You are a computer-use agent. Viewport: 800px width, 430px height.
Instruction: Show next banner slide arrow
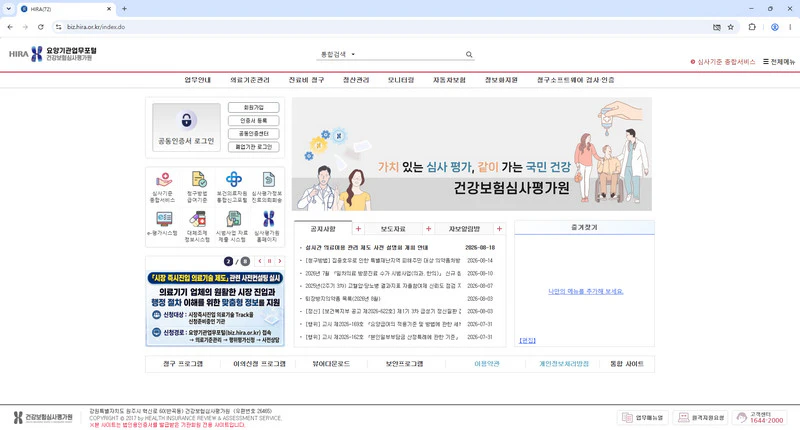click(x=280, y=261)
